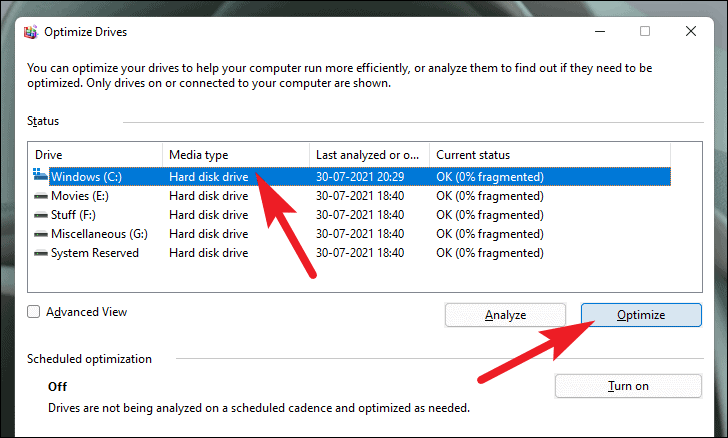
Task: Click the Stuff (F:) drive icon
Action: click(x=41, y=215)
